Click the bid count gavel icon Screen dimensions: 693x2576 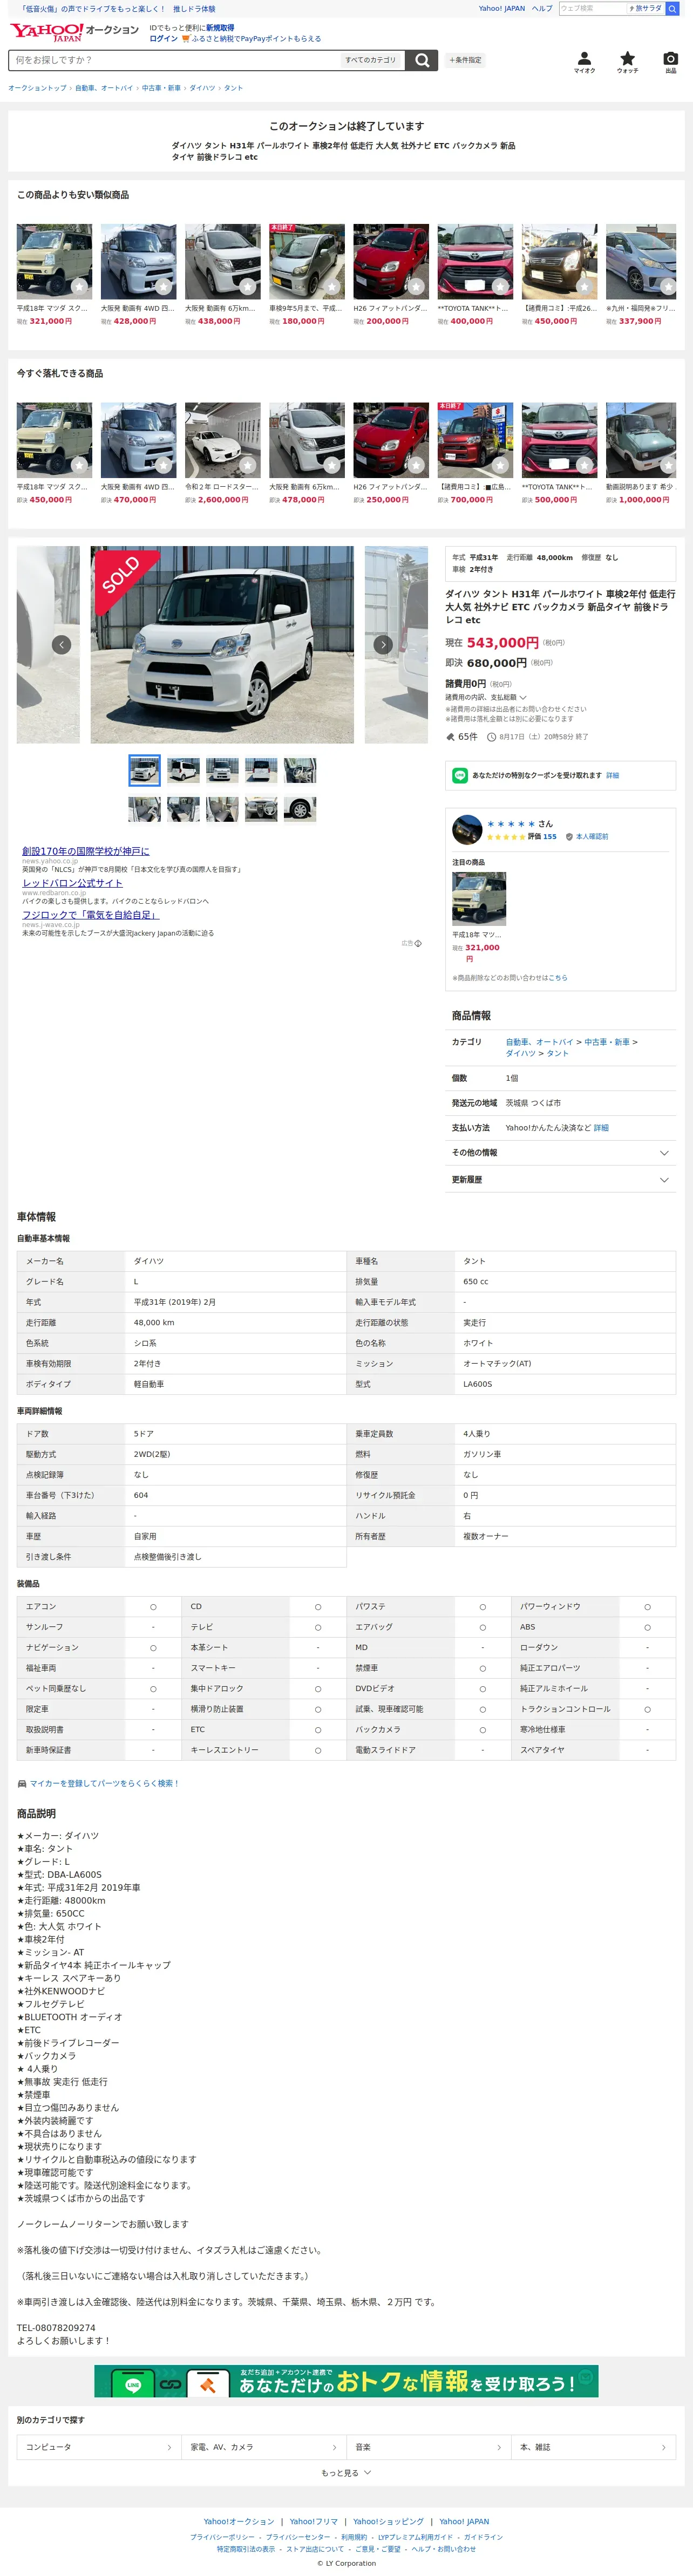click(x=450, y=737)
